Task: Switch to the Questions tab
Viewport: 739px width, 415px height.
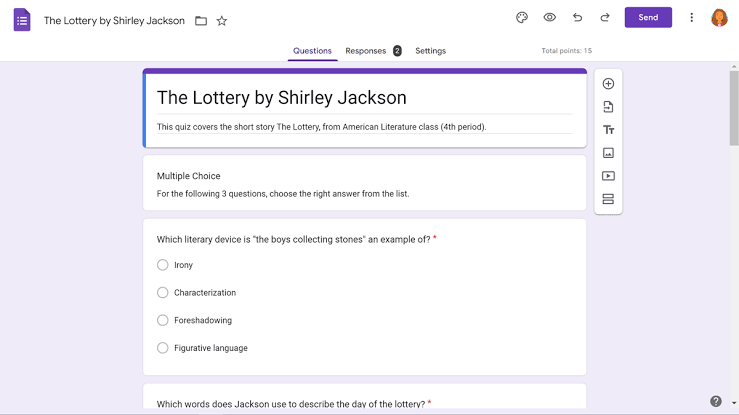Action: click(312, 51)
